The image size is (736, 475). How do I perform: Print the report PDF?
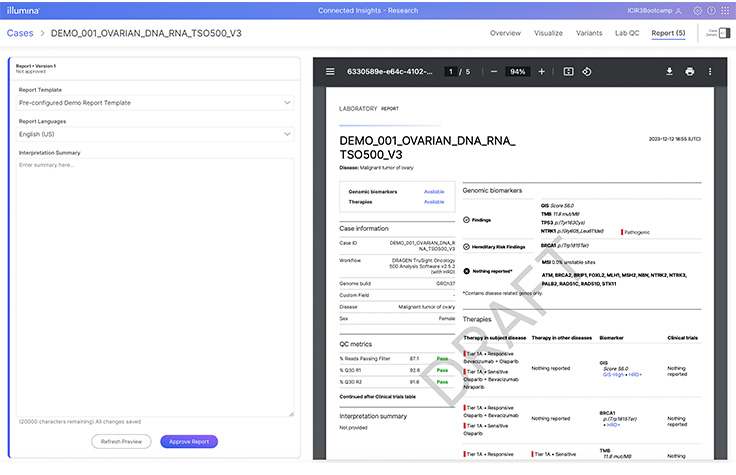point(690,72)
